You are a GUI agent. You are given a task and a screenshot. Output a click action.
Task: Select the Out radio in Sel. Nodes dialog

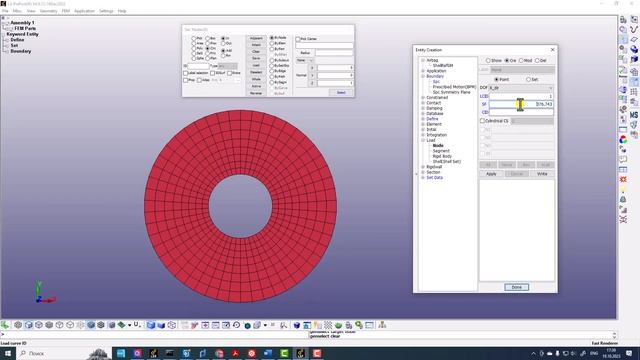(223, 43)
